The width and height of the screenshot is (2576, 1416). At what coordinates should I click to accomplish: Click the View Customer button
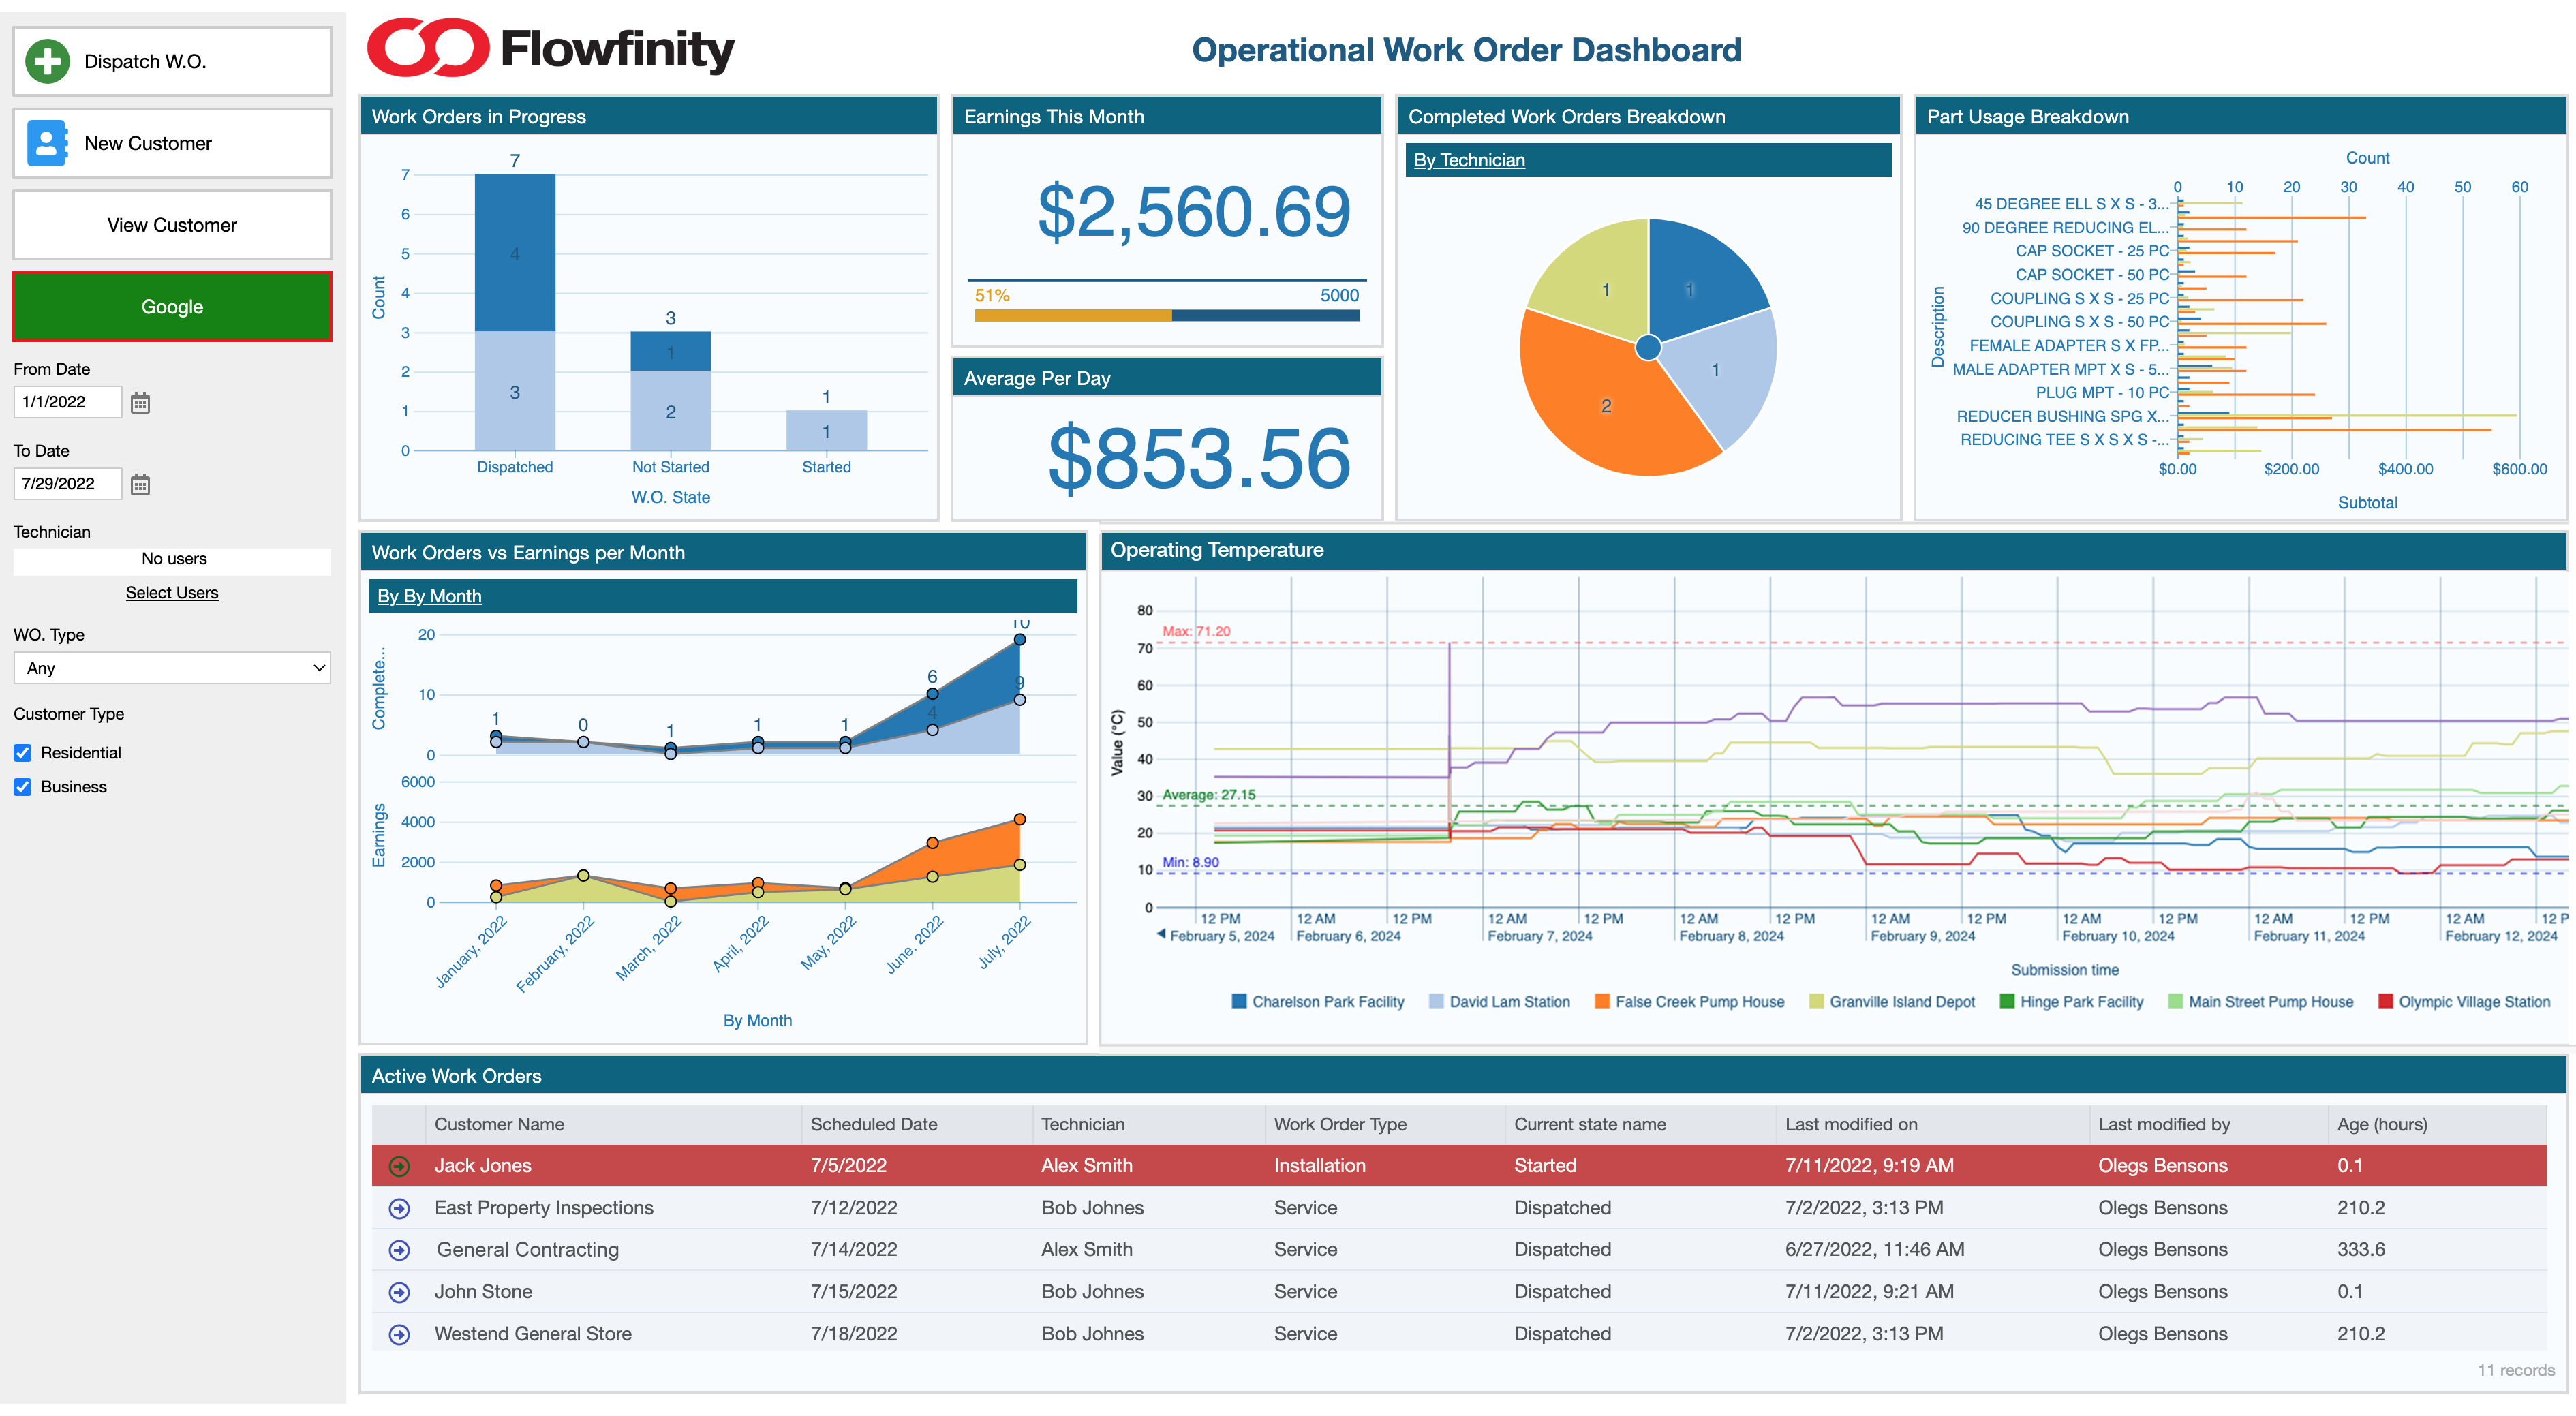(171, 224)
